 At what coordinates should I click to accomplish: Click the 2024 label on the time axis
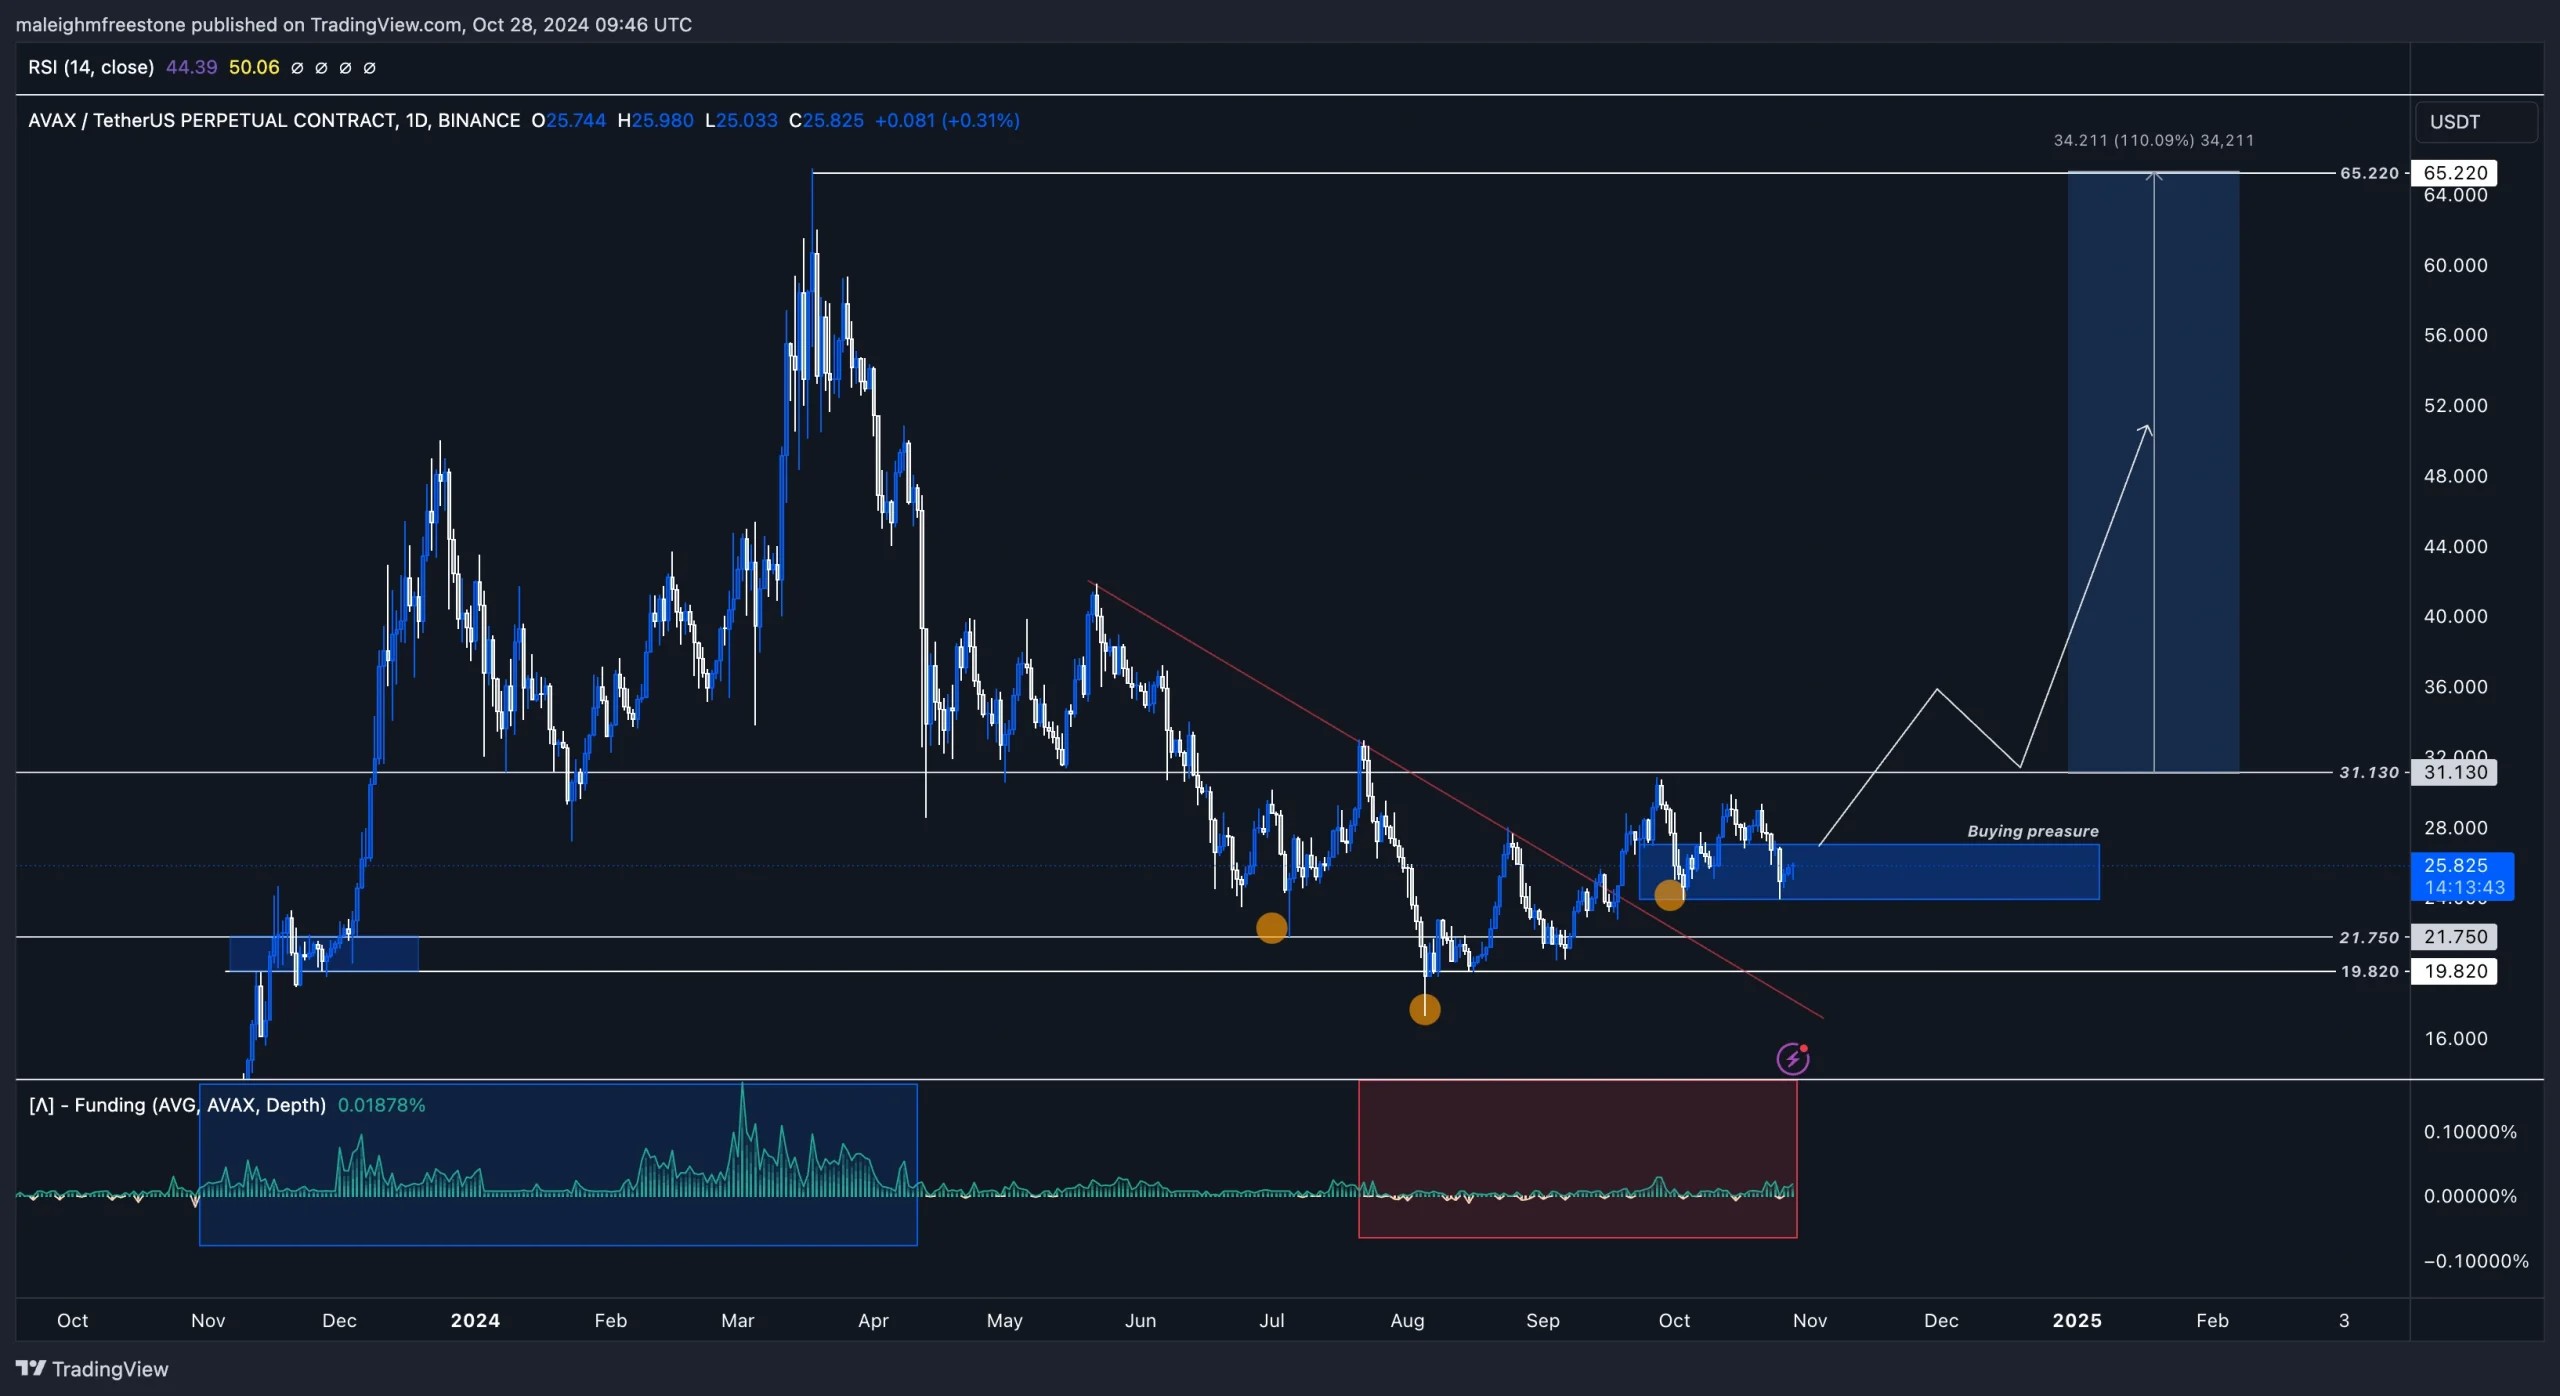[476, 1320]
